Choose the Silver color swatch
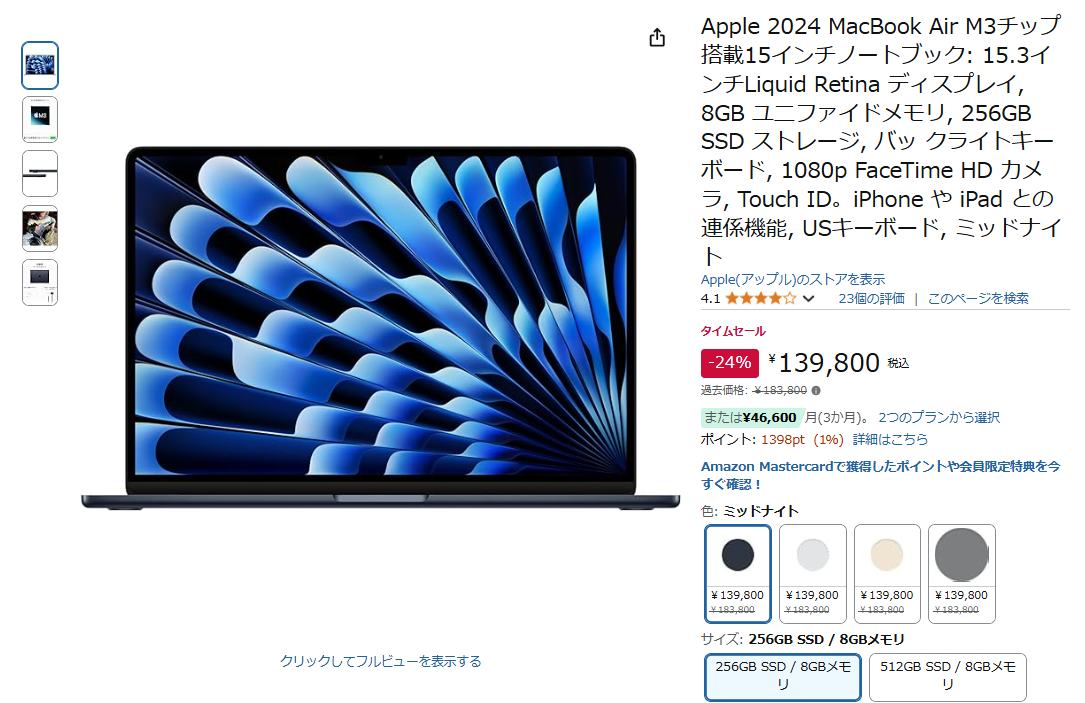1085x703 pixels. [812, 574]
